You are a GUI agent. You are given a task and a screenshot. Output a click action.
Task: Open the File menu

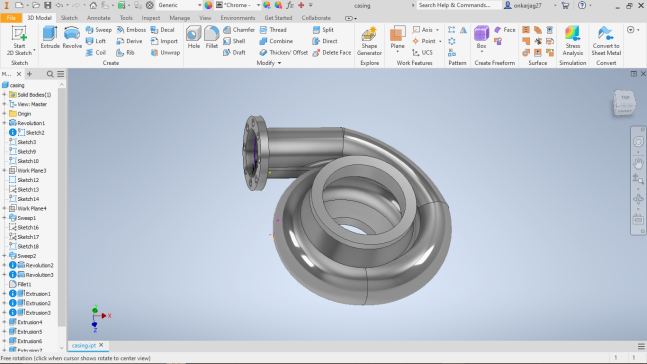coord(11,18)
